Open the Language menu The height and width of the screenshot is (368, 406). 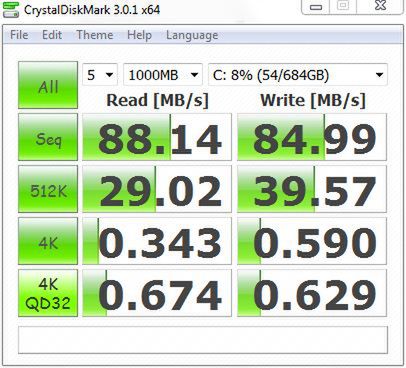pos(192,35)
